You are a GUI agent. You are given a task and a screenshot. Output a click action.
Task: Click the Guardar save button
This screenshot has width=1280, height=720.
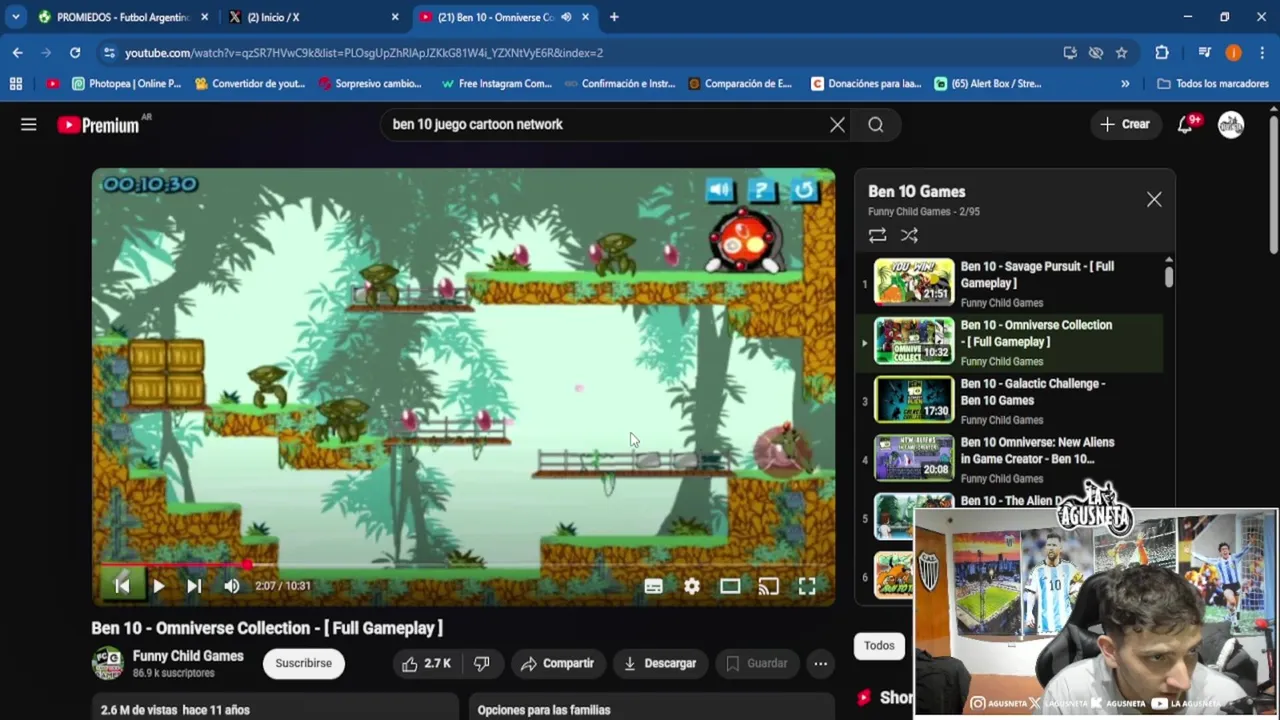756,663
